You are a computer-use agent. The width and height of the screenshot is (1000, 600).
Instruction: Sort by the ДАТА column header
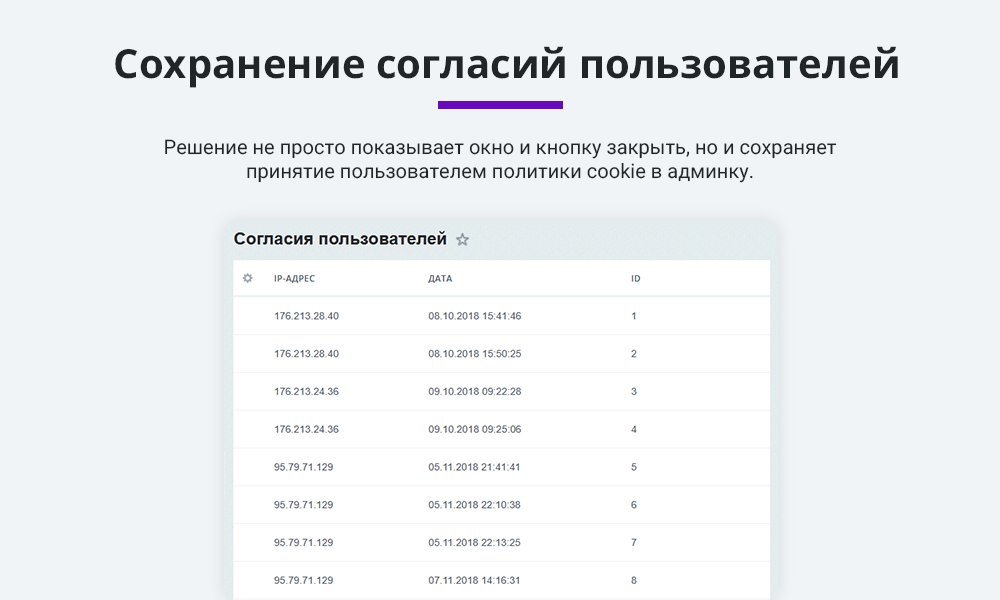pyautogui.click(x=440, y=279)
